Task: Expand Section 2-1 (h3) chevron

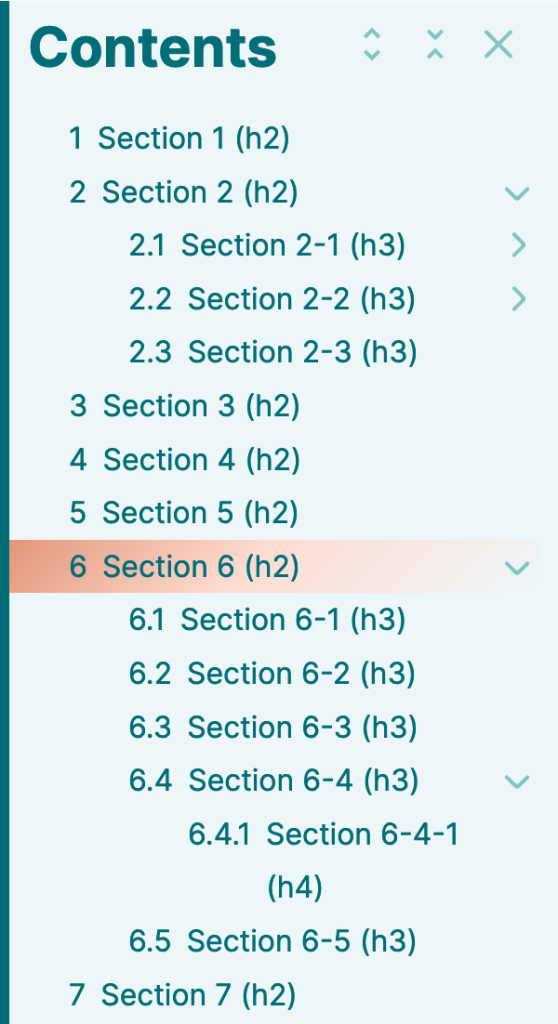Action: click(519, 246)
